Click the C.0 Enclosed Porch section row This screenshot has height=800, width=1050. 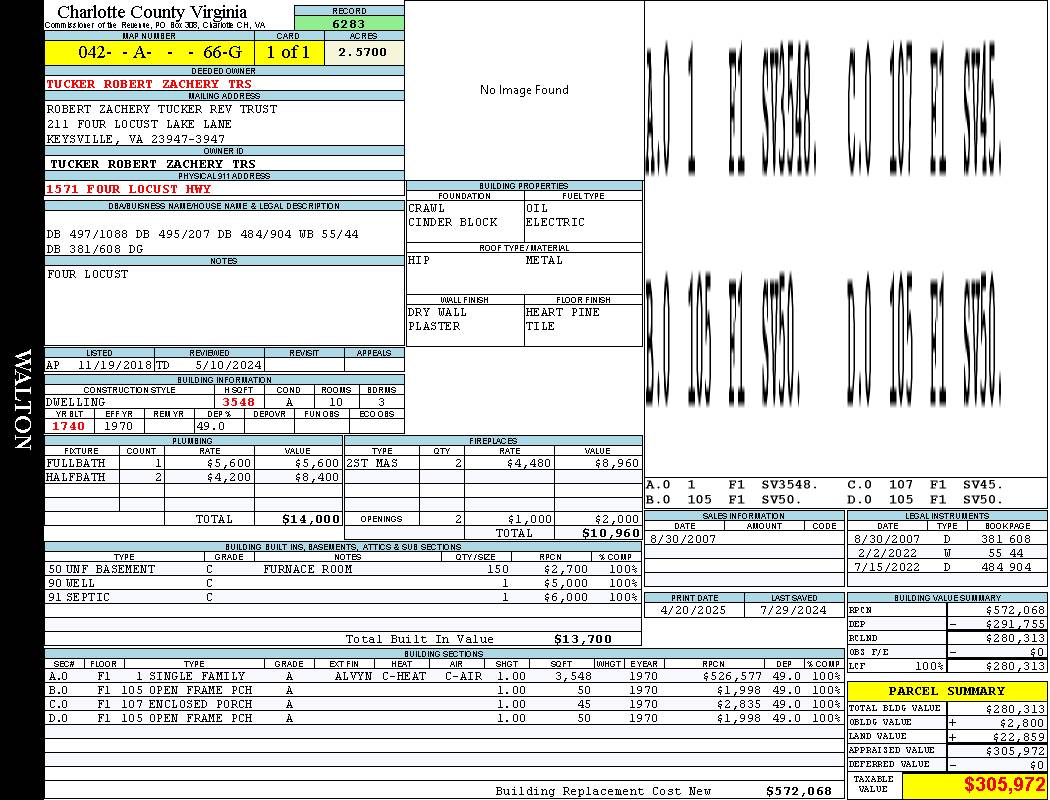[445, 704]
